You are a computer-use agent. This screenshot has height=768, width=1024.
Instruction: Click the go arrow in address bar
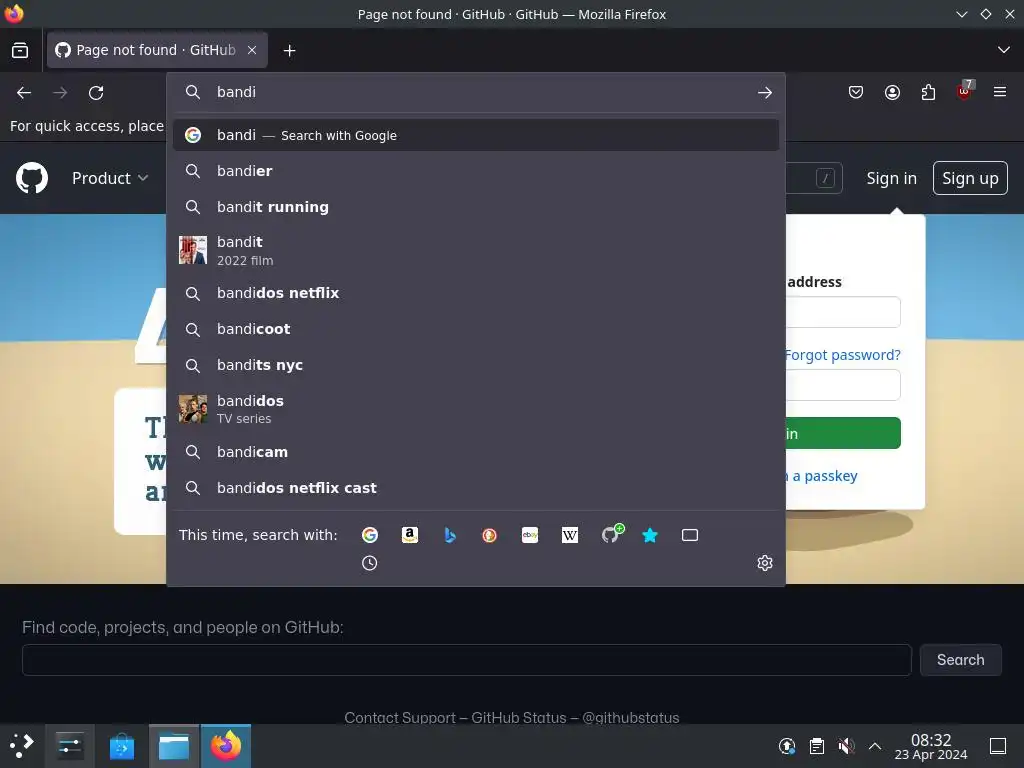click(765, 93)
